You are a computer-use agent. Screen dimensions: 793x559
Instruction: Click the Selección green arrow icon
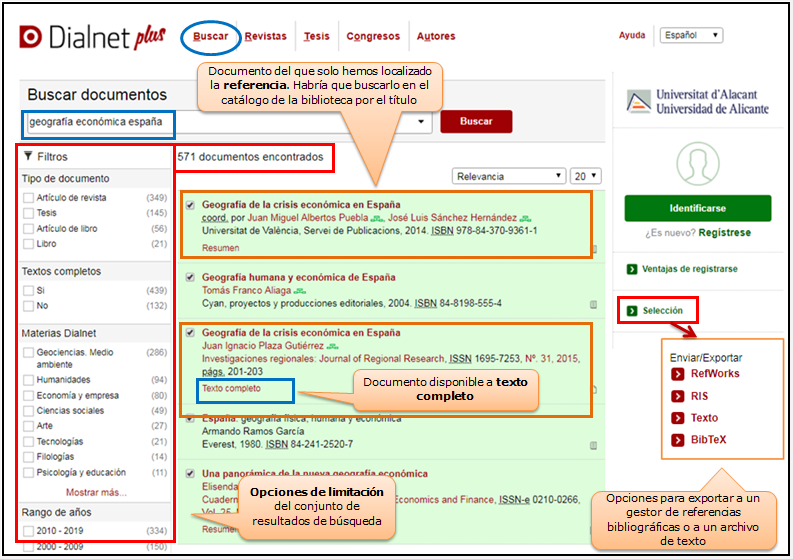(631, 311)
